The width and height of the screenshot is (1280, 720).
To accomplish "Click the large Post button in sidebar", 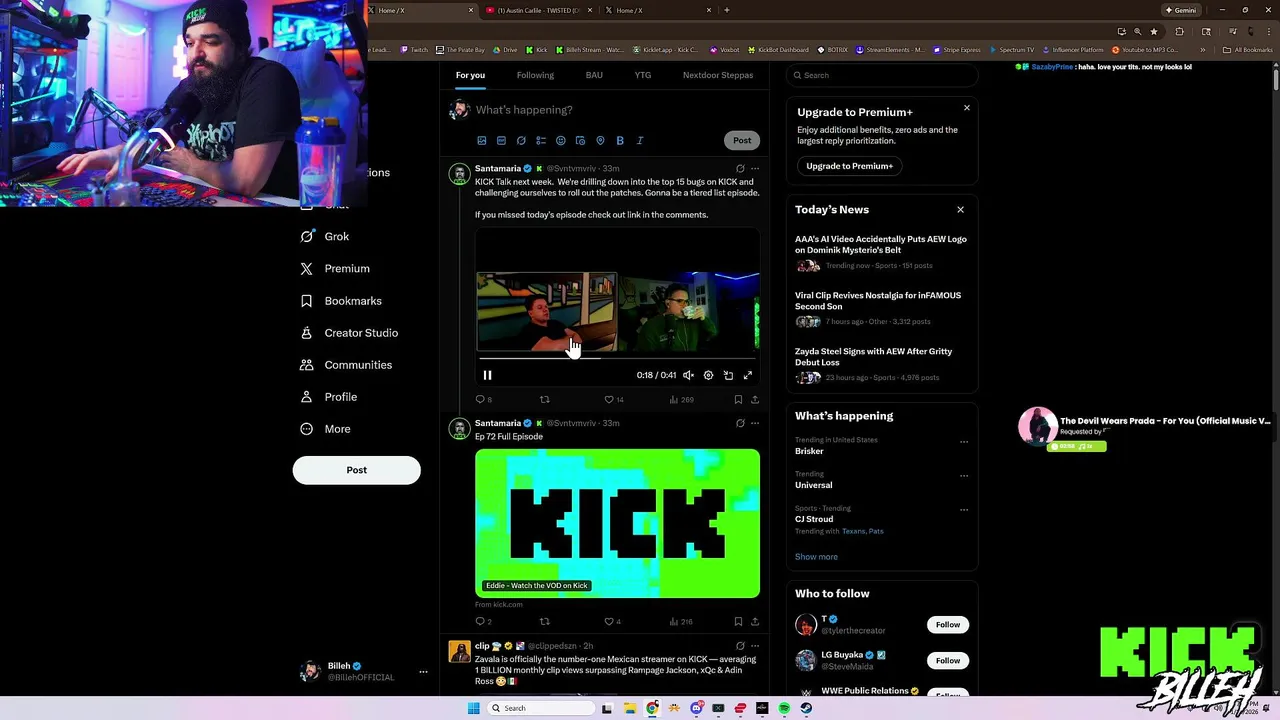I will pos(356,470).
